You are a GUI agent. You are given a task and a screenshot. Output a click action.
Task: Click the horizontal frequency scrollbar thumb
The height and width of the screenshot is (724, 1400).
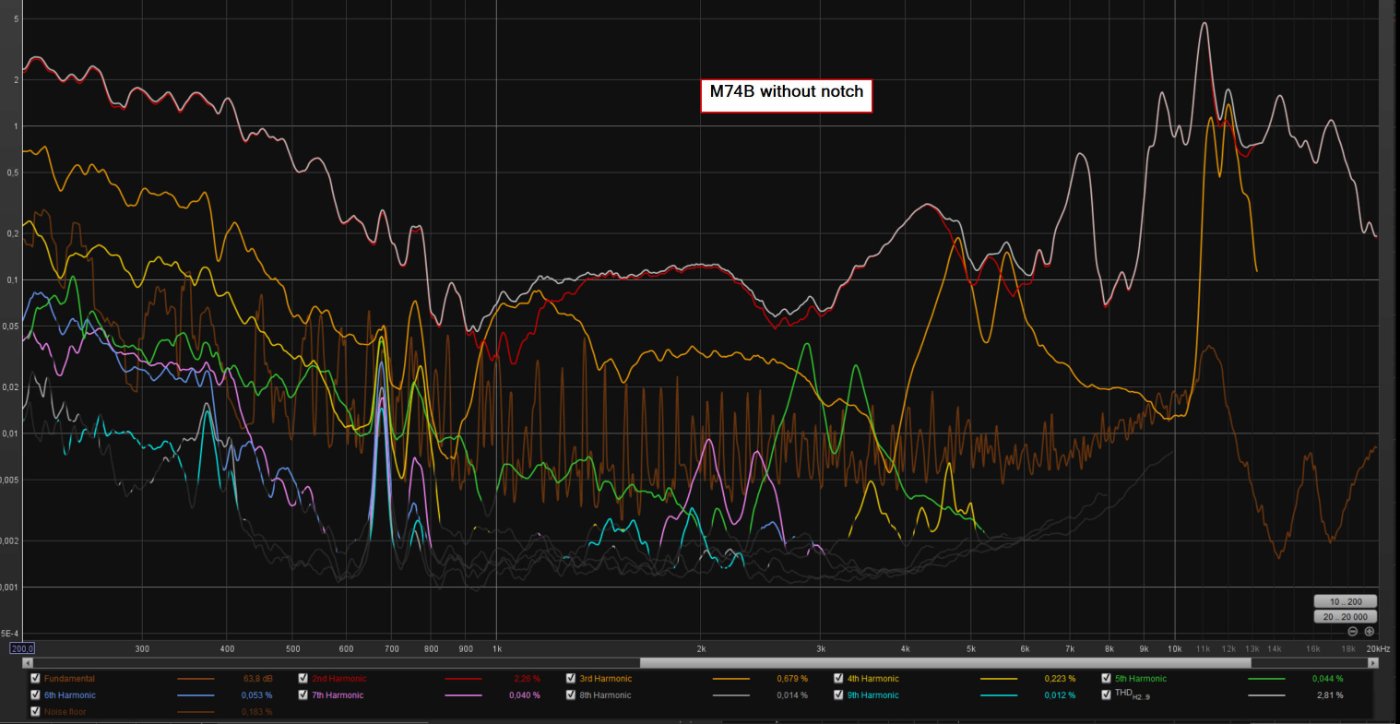point(944,662)
